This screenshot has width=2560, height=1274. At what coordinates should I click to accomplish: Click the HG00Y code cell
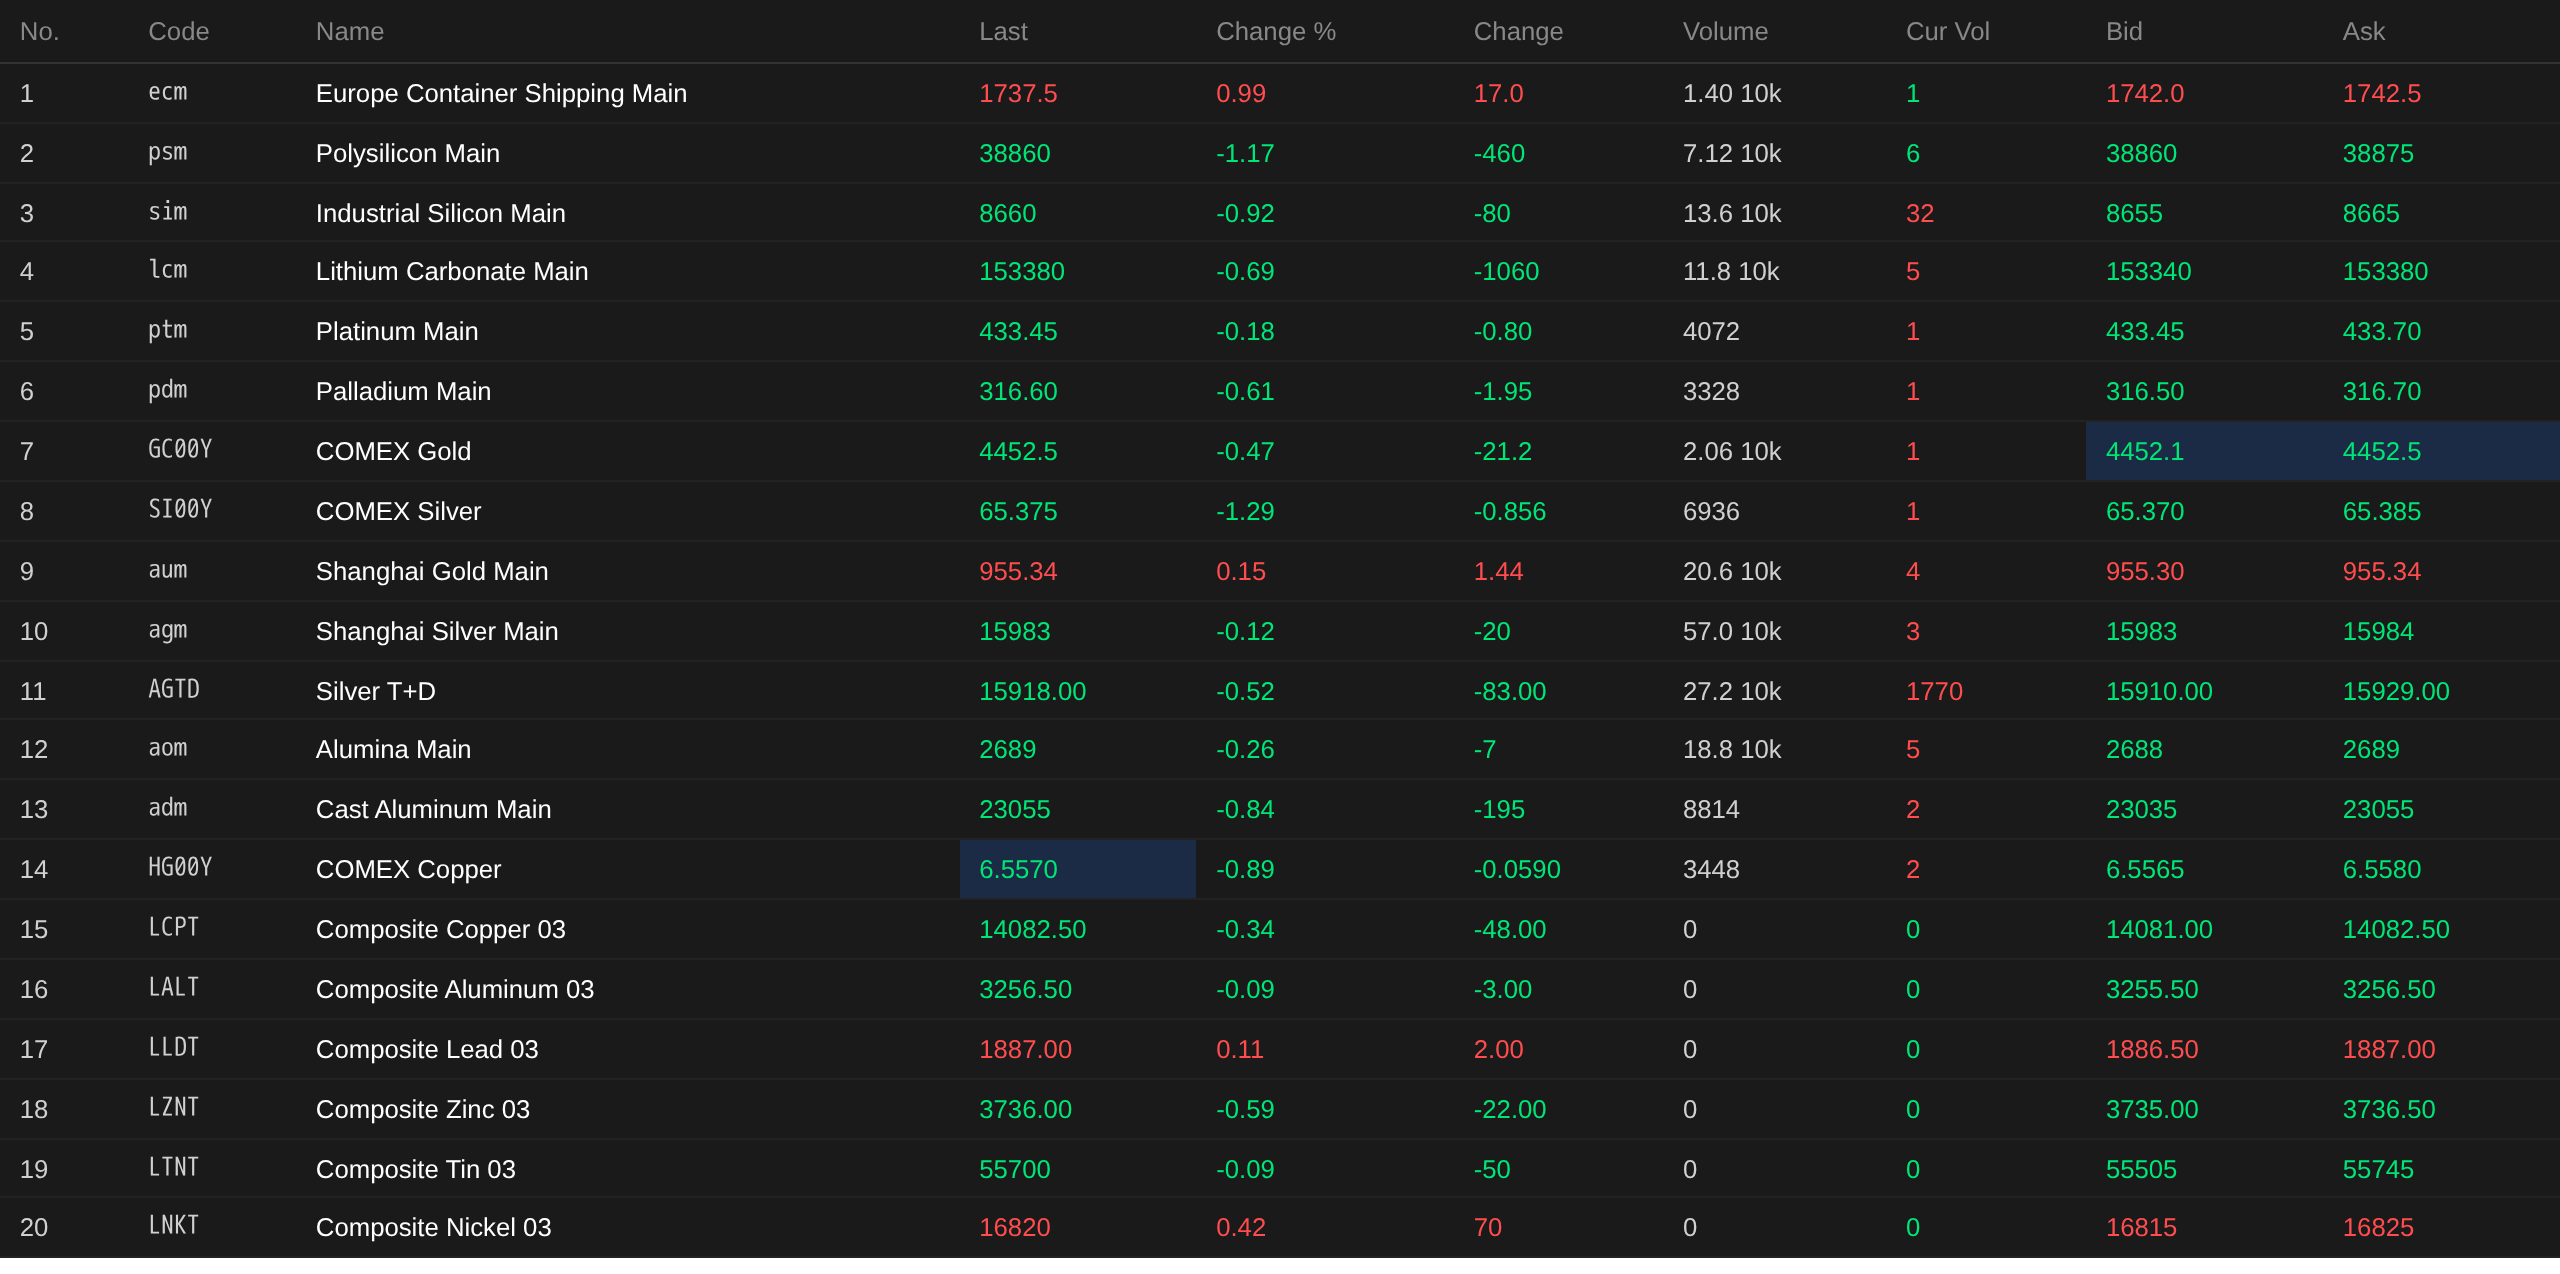180,868
